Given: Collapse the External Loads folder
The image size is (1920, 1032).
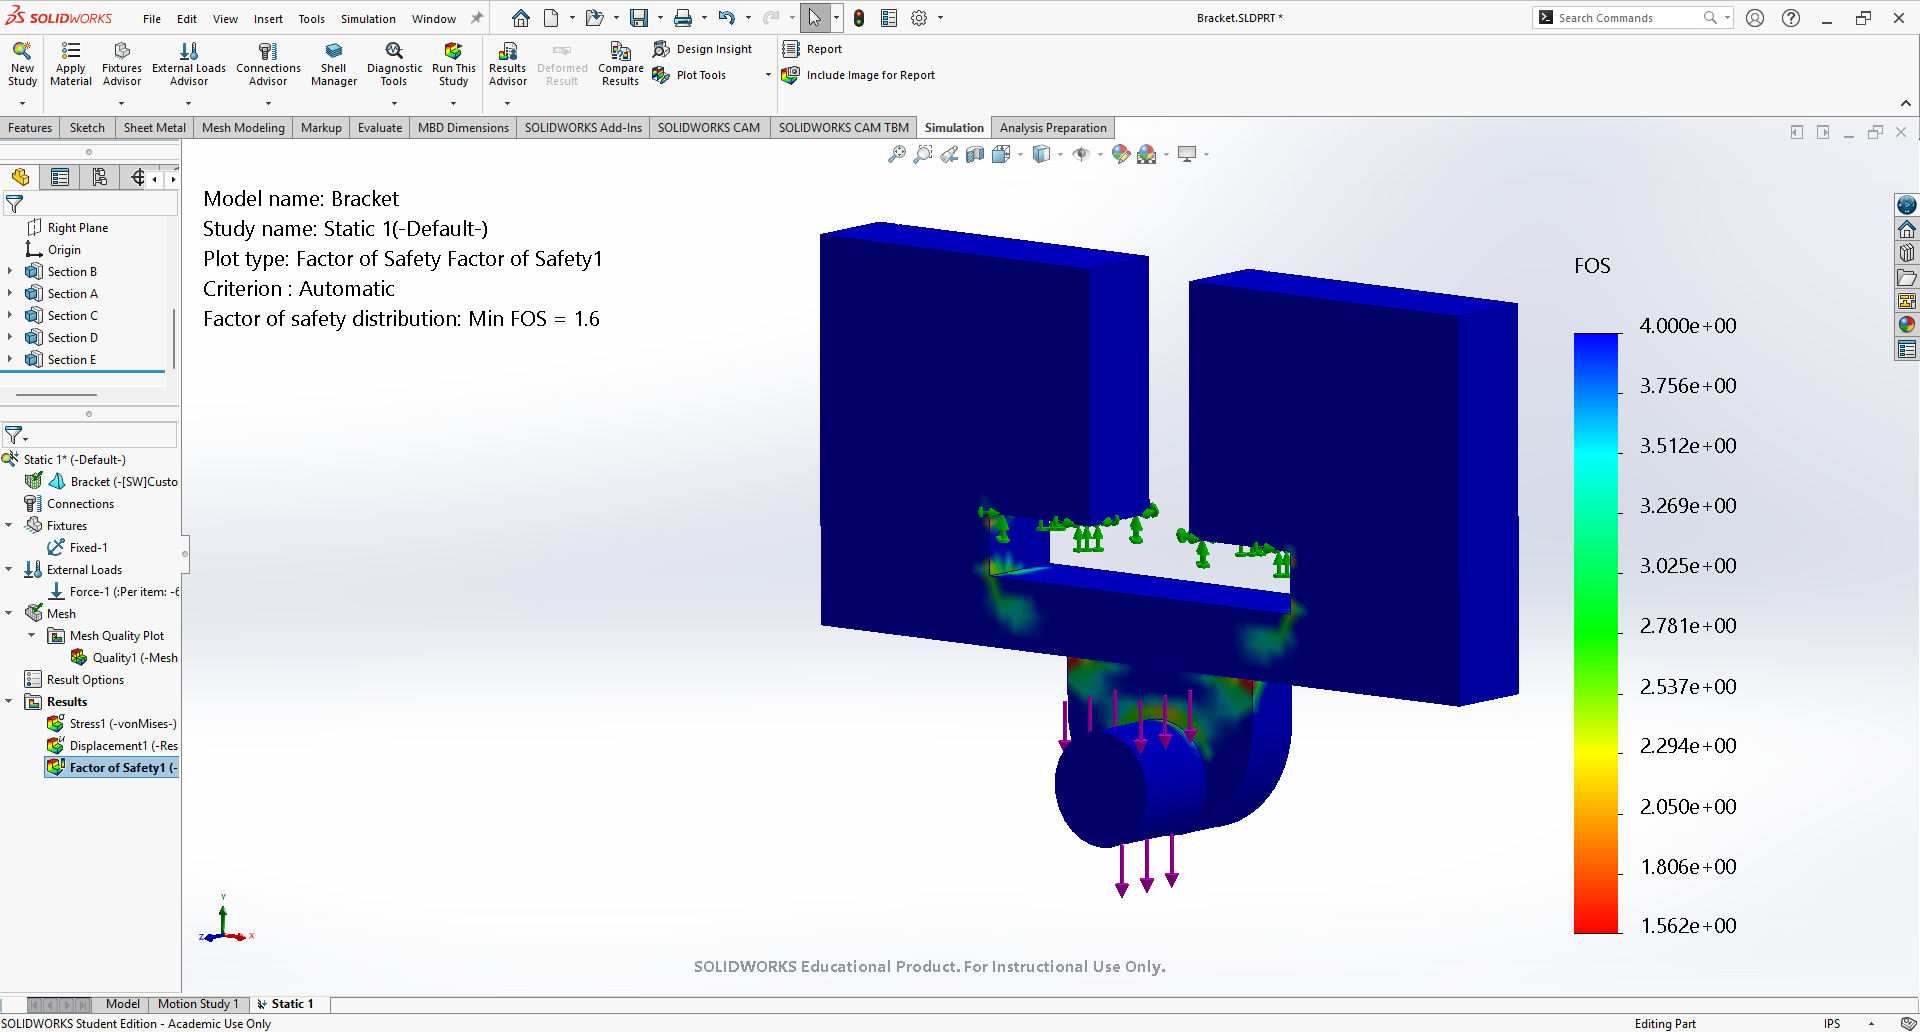Looking at the screenshot, I should (x=10, y=569).
